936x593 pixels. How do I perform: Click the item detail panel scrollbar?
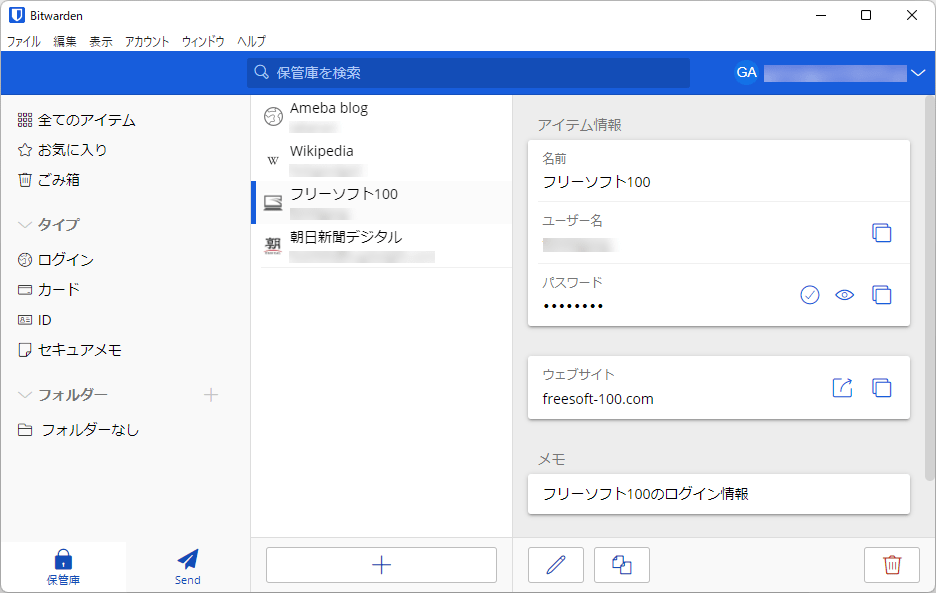pos(929,288)
